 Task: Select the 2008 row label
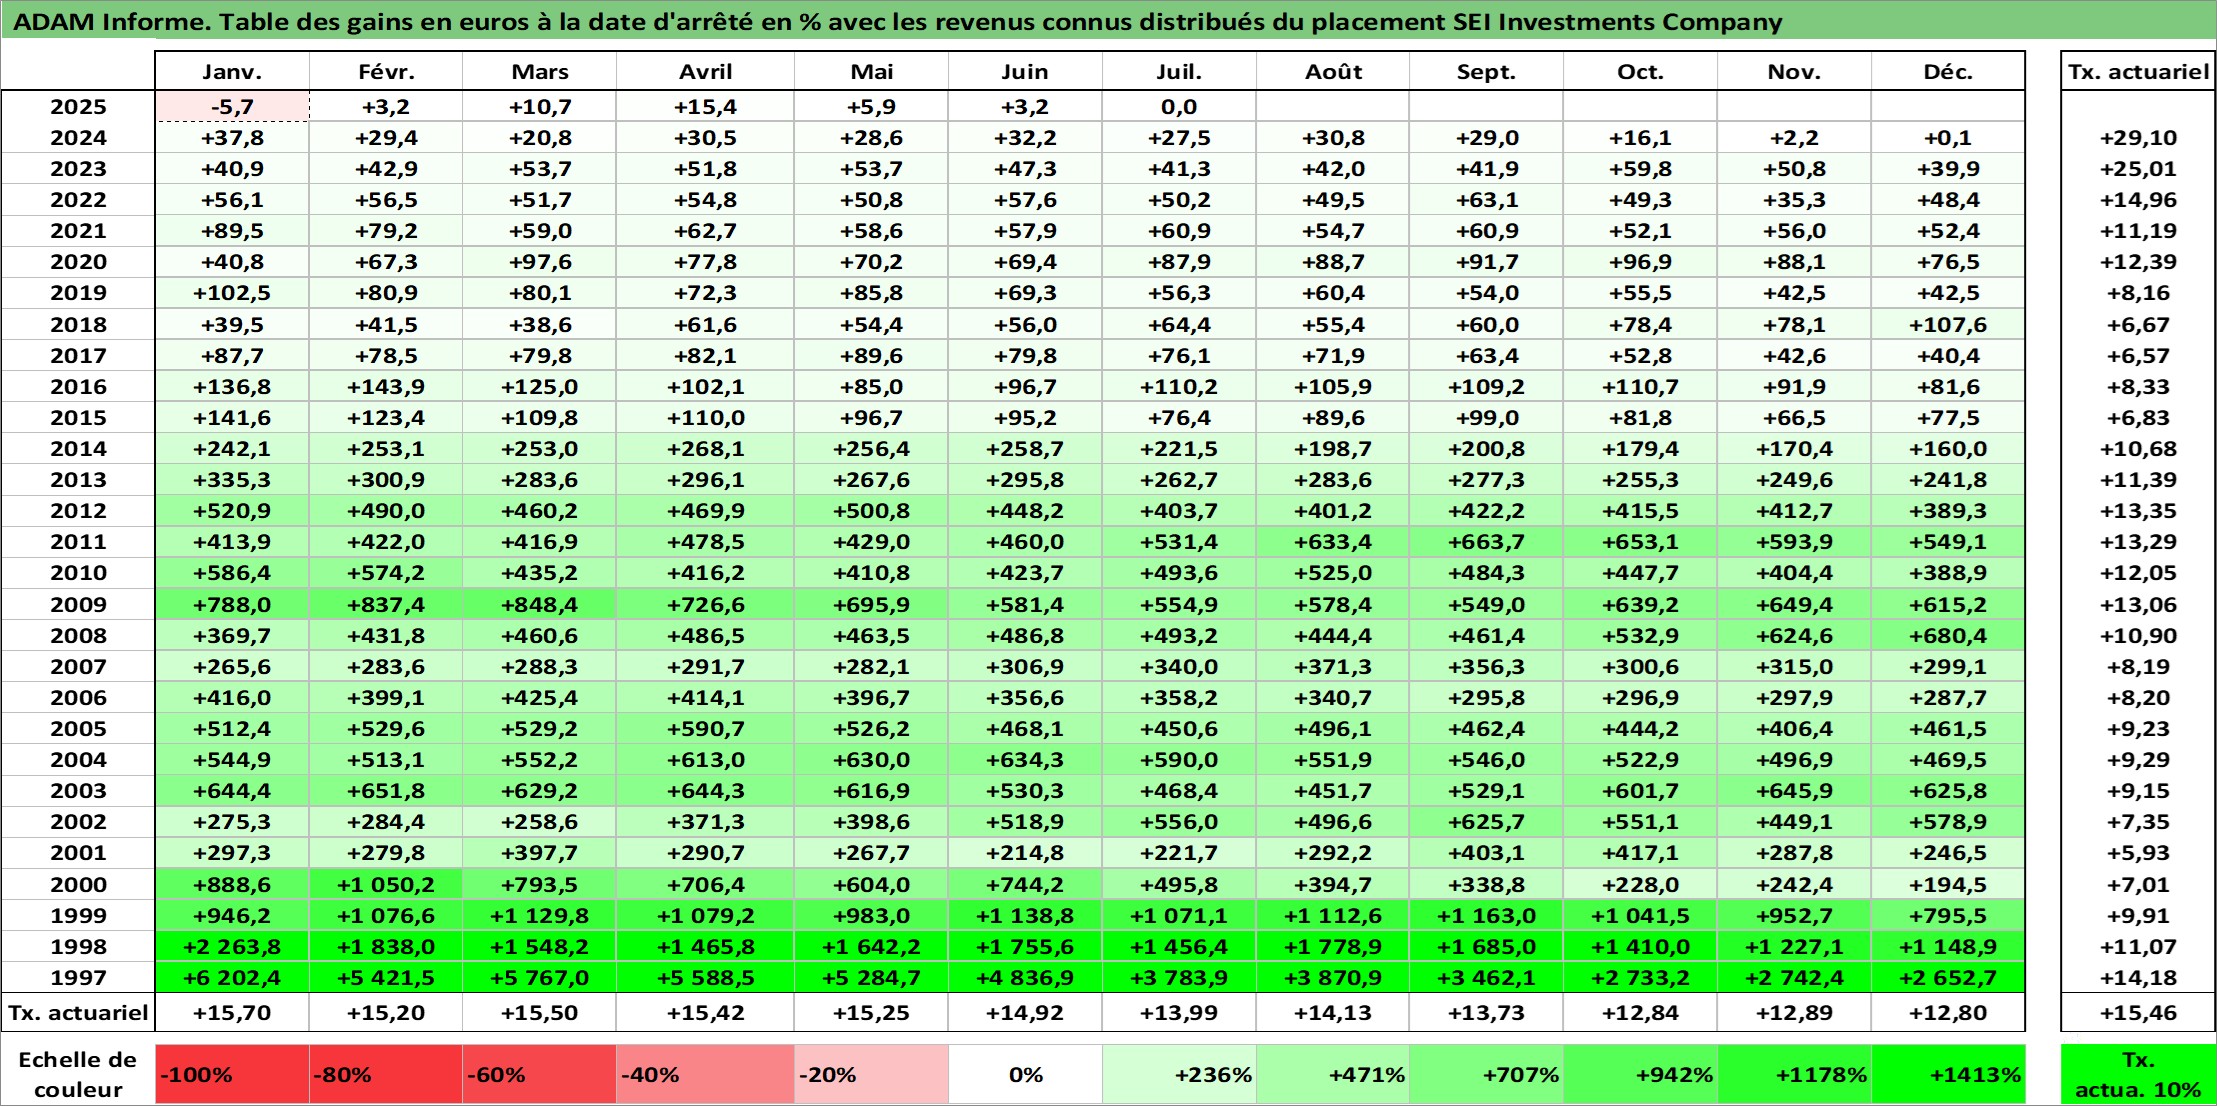[79, 636]
